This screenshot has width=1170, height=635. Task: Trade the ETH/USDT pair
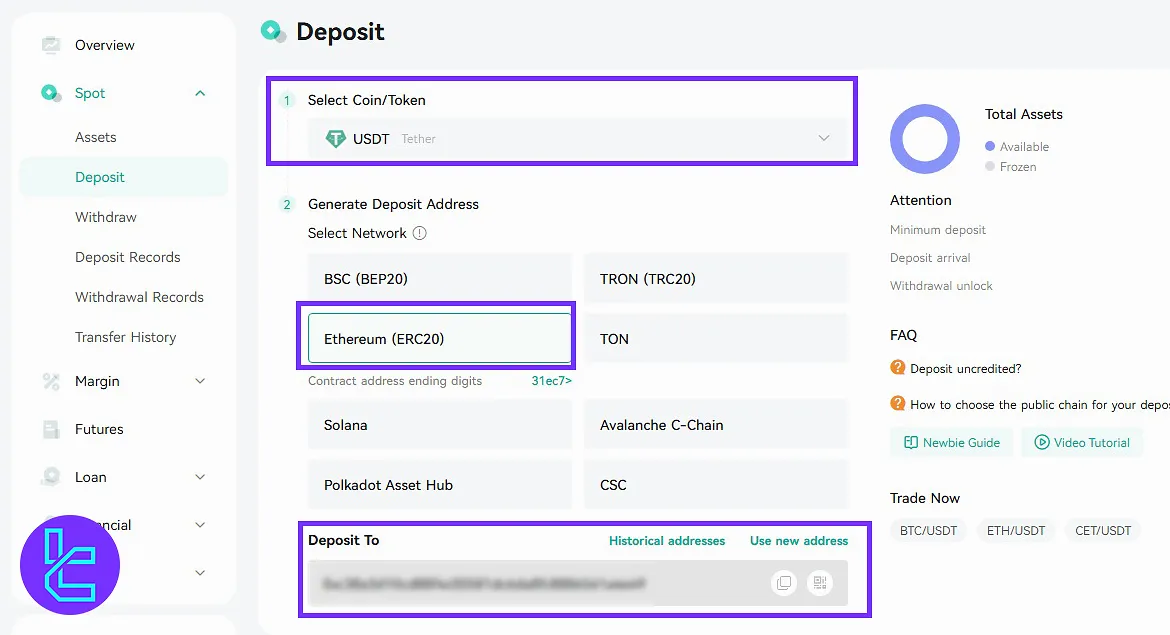pyautogui.click(x=1016, y=531)
